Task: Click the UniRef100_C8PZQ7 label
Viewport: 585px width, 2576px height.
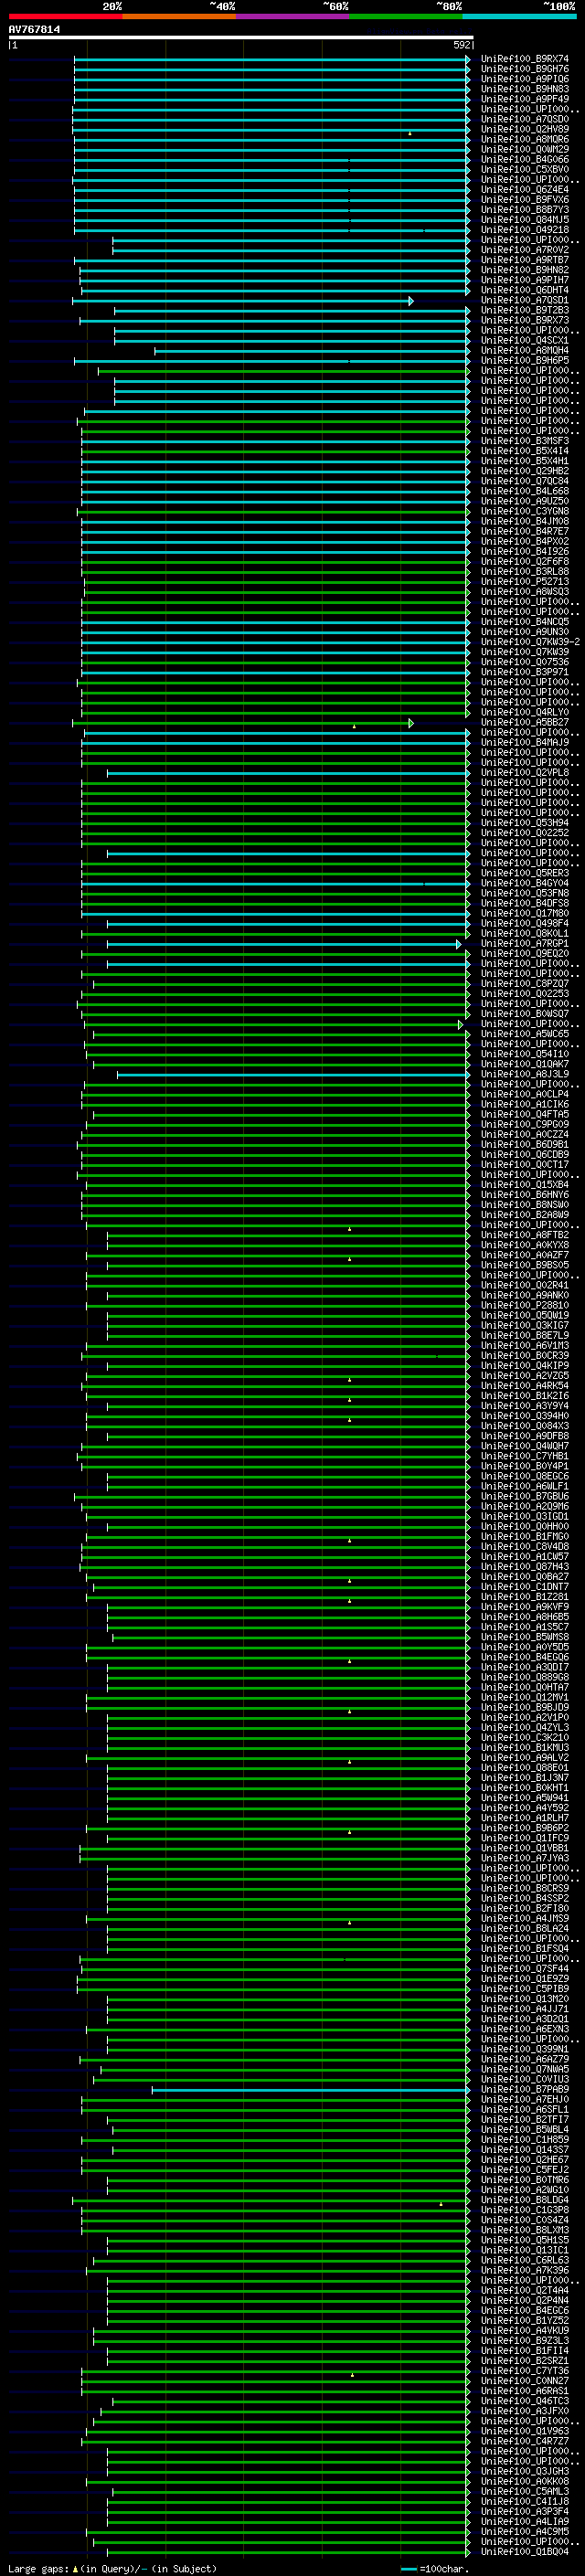Action: pyautogui.click(x=525, y=983)
